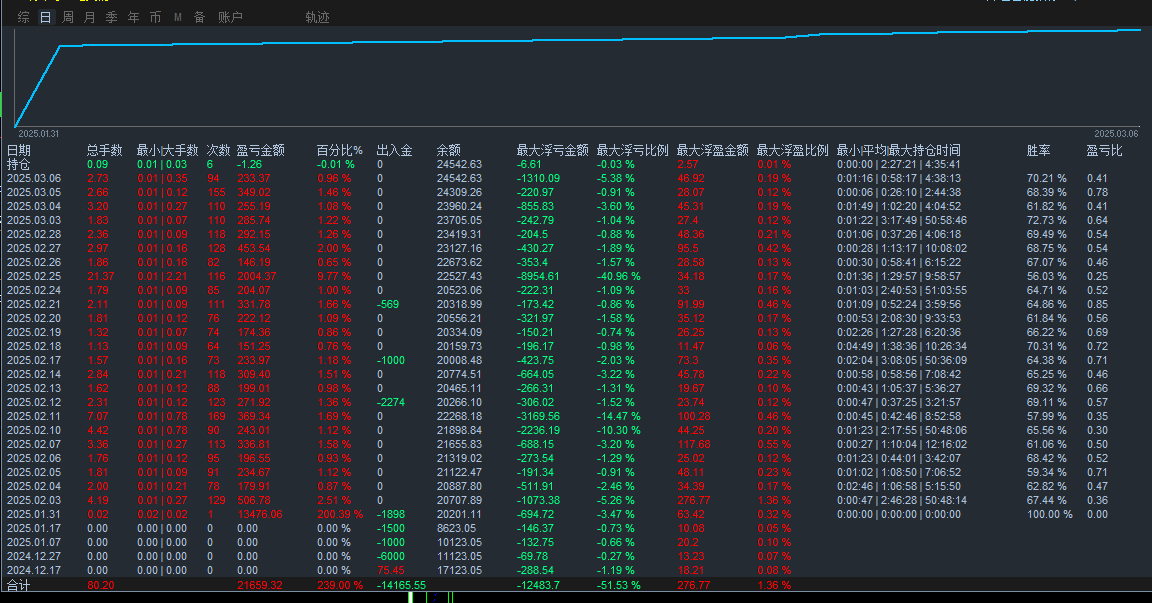Select the 2025.01.17 date row
This screenshot has height=603, width=1152.
pos(34,528)
